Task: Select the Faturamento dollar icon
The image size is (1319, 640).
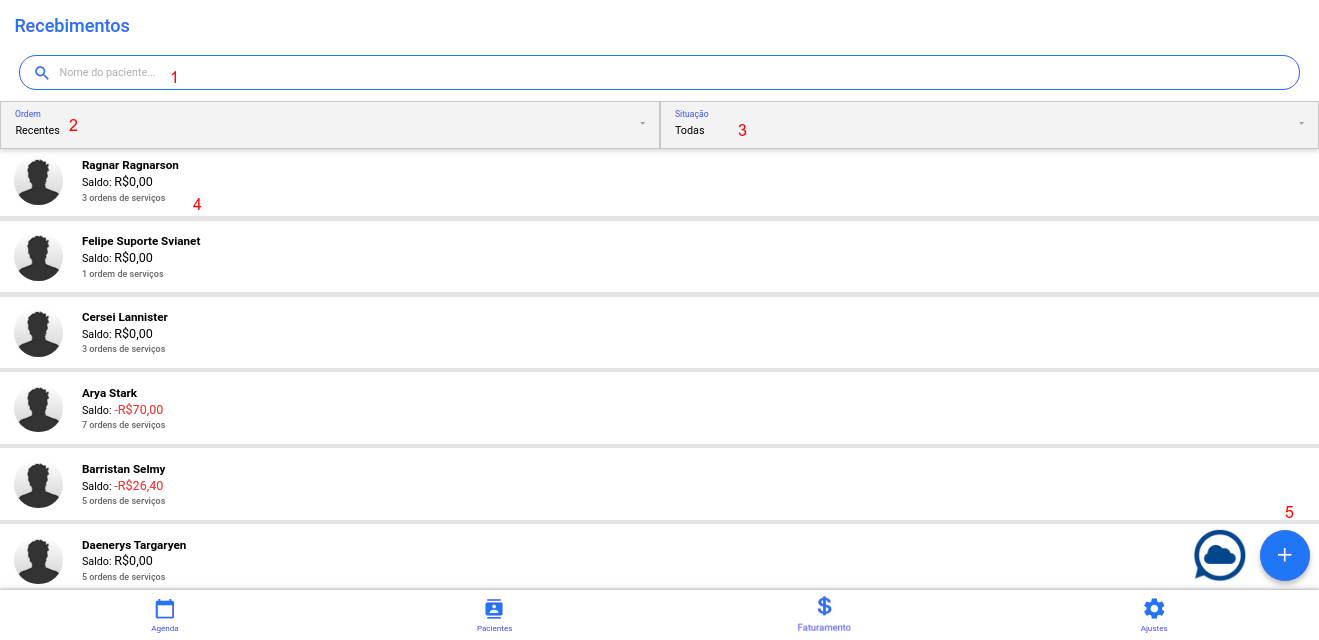Action: pos(824,606)
